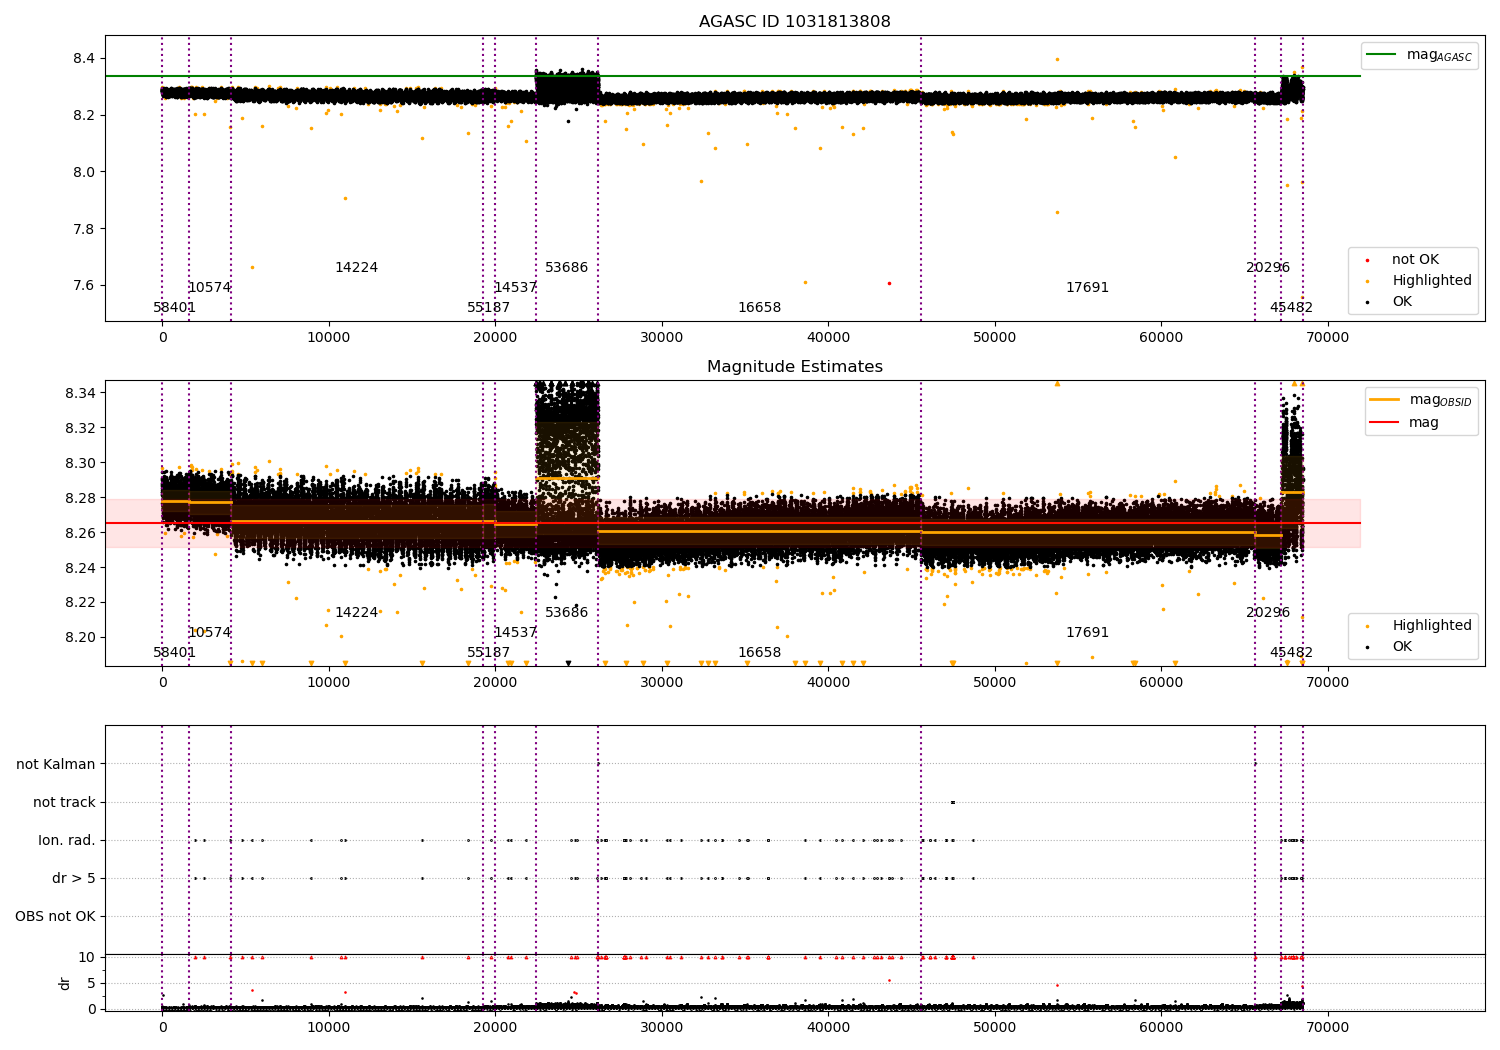The width and height of the screenshot is (1500, 1050).
Task: Click OBSID label 14537 in top panel
Action: pyautogui.click(x=515, y=288)
